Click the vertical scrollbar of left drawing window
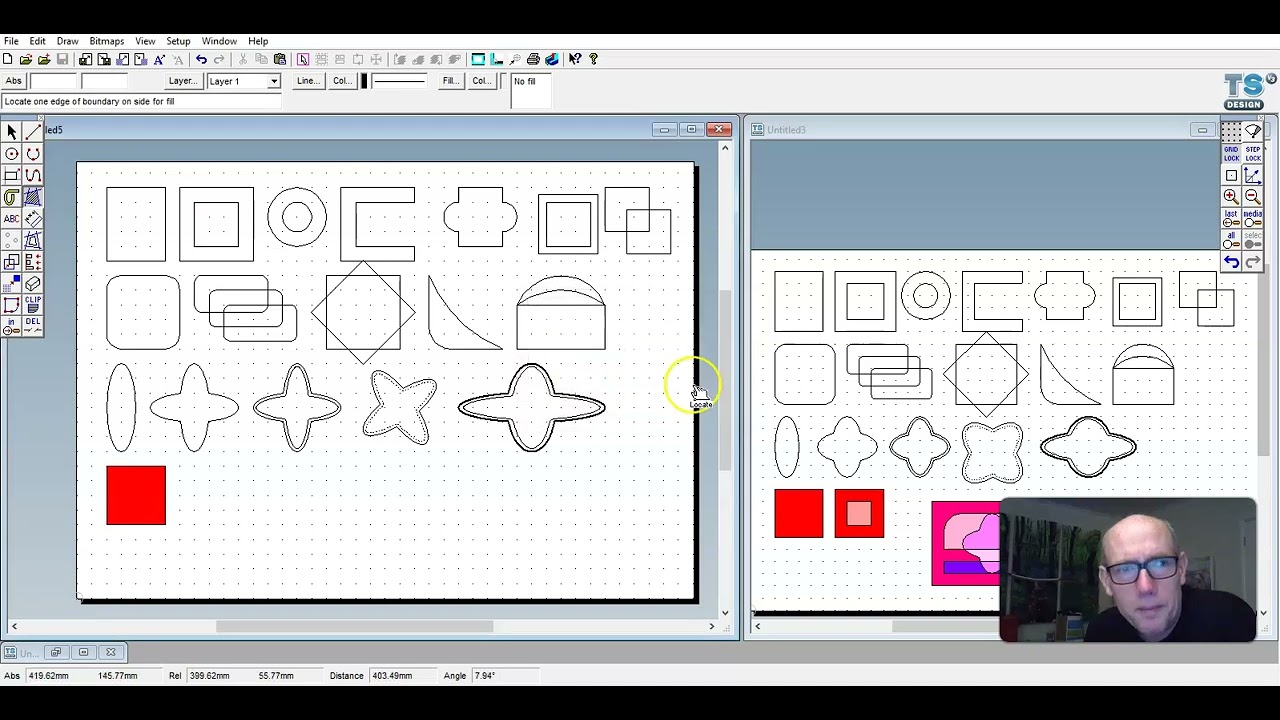Image resolution: width=1280 pixels, height=720 pixels. pos(725,378)
